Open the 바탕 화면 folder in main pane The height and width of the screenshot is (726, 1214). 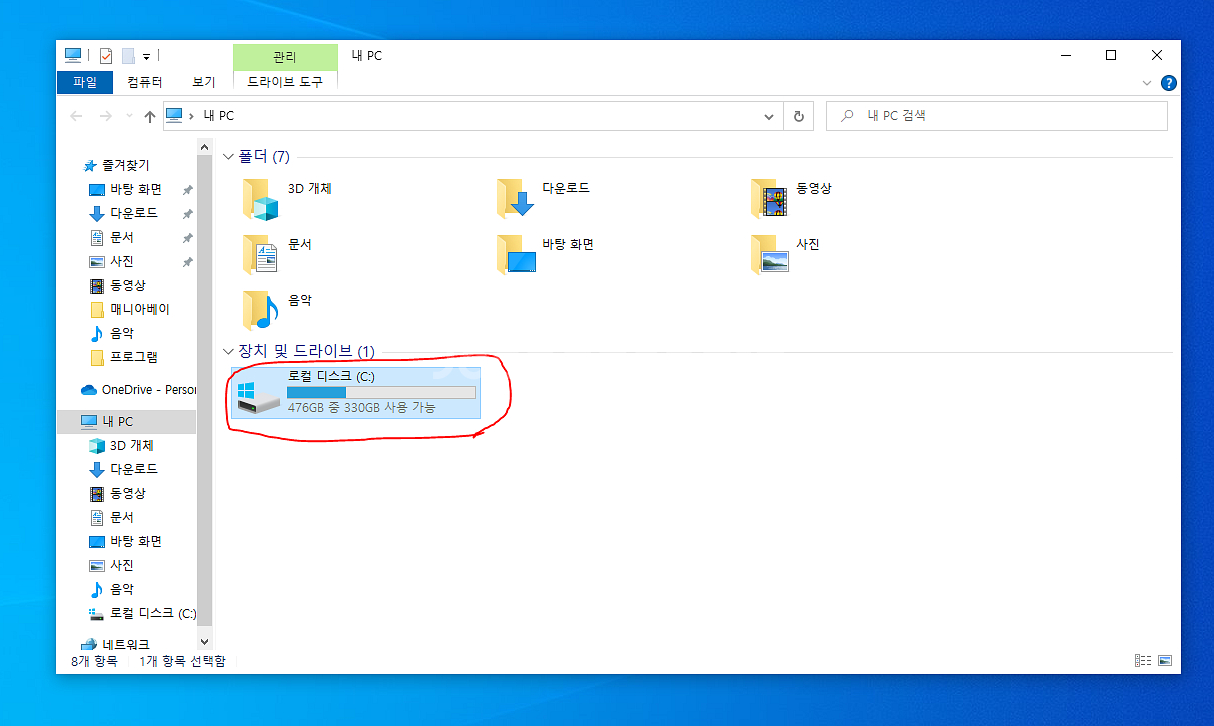coord(545,254)
